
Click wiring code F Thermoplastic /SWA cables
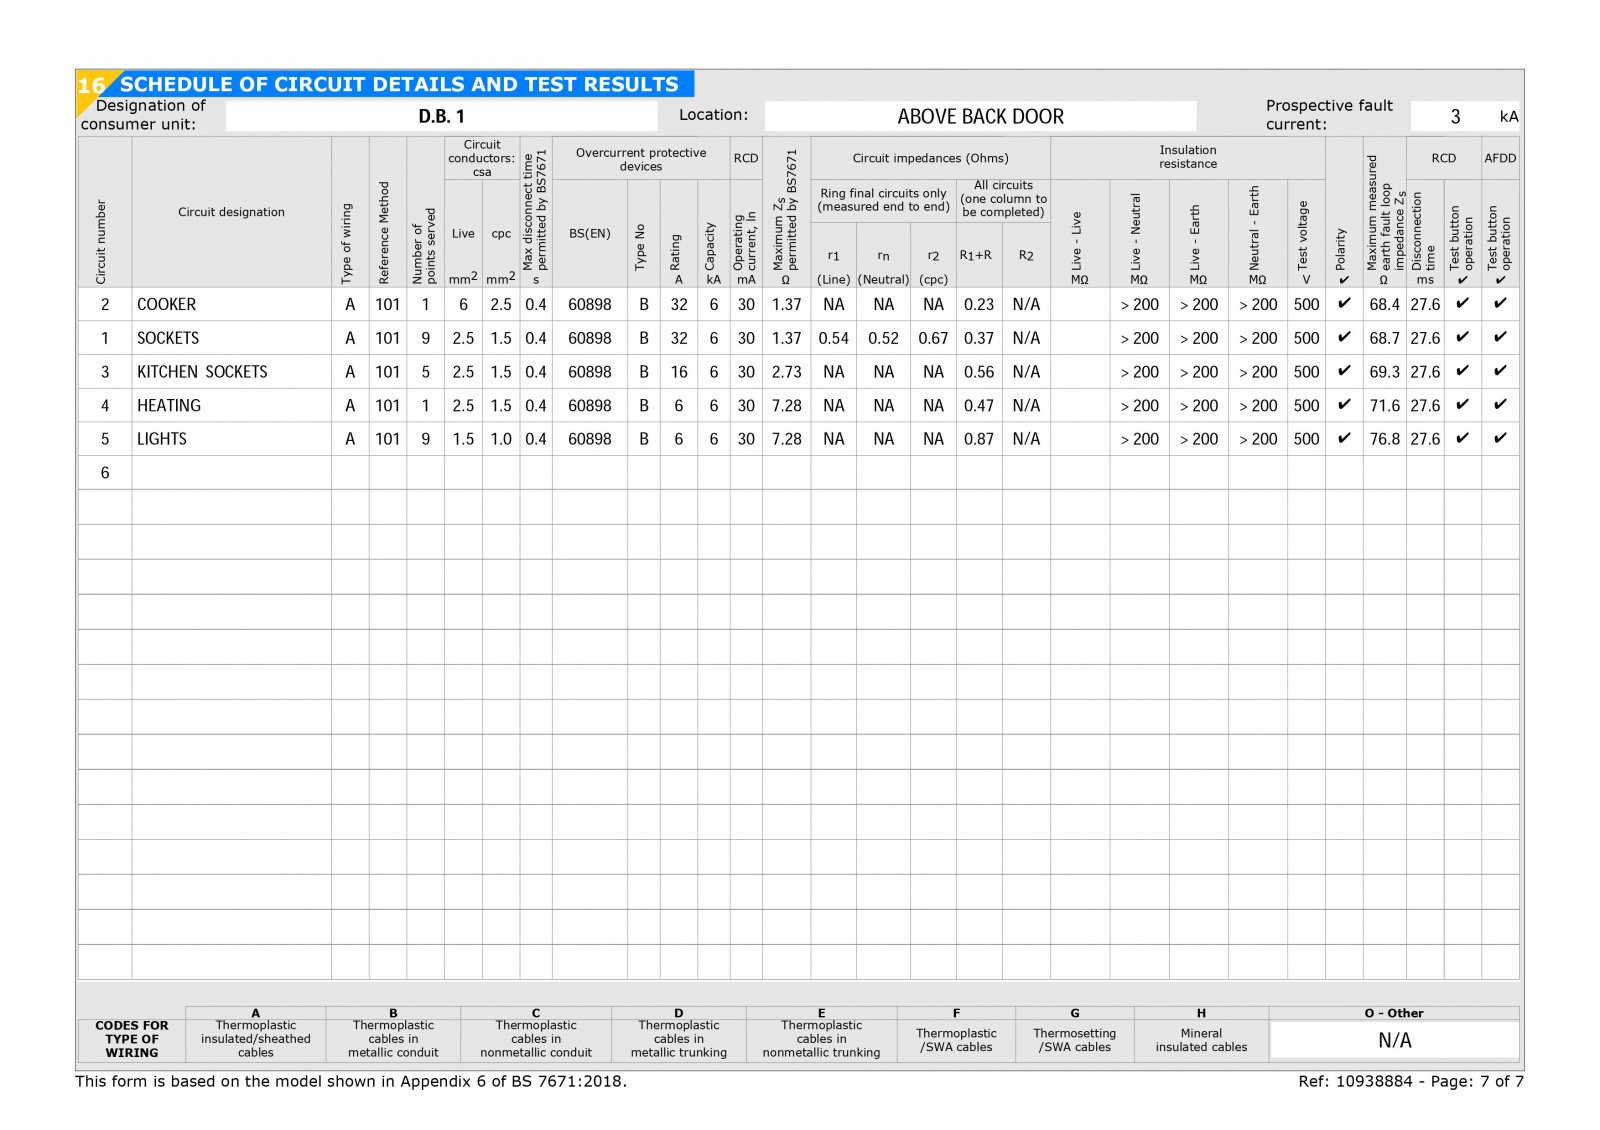click(956, 1034)
